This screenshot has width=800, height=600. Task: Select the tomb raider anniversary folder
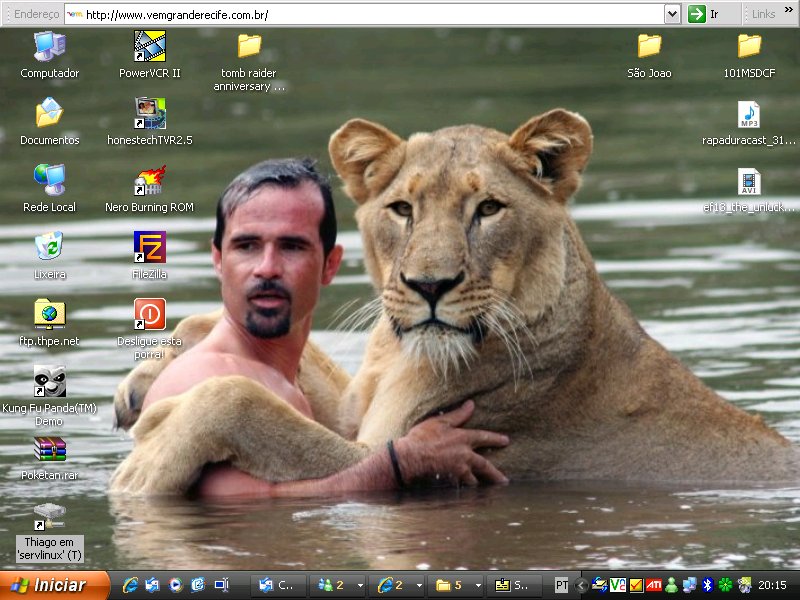(249, 45)
